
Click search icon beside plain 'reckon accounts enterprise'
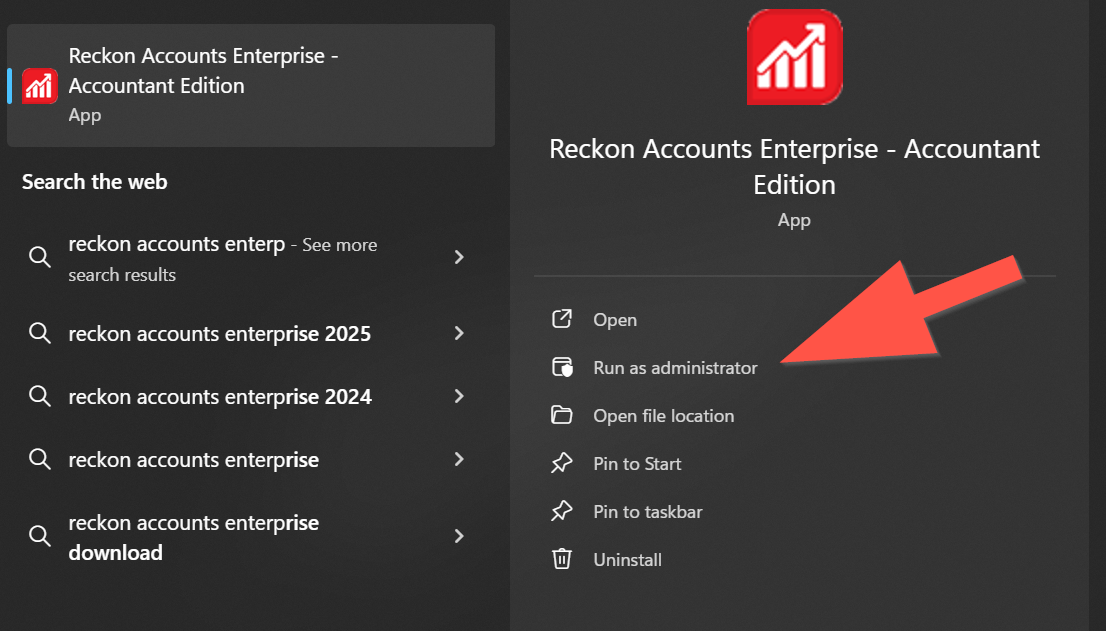pyautogui.click(x=40, y=459)
